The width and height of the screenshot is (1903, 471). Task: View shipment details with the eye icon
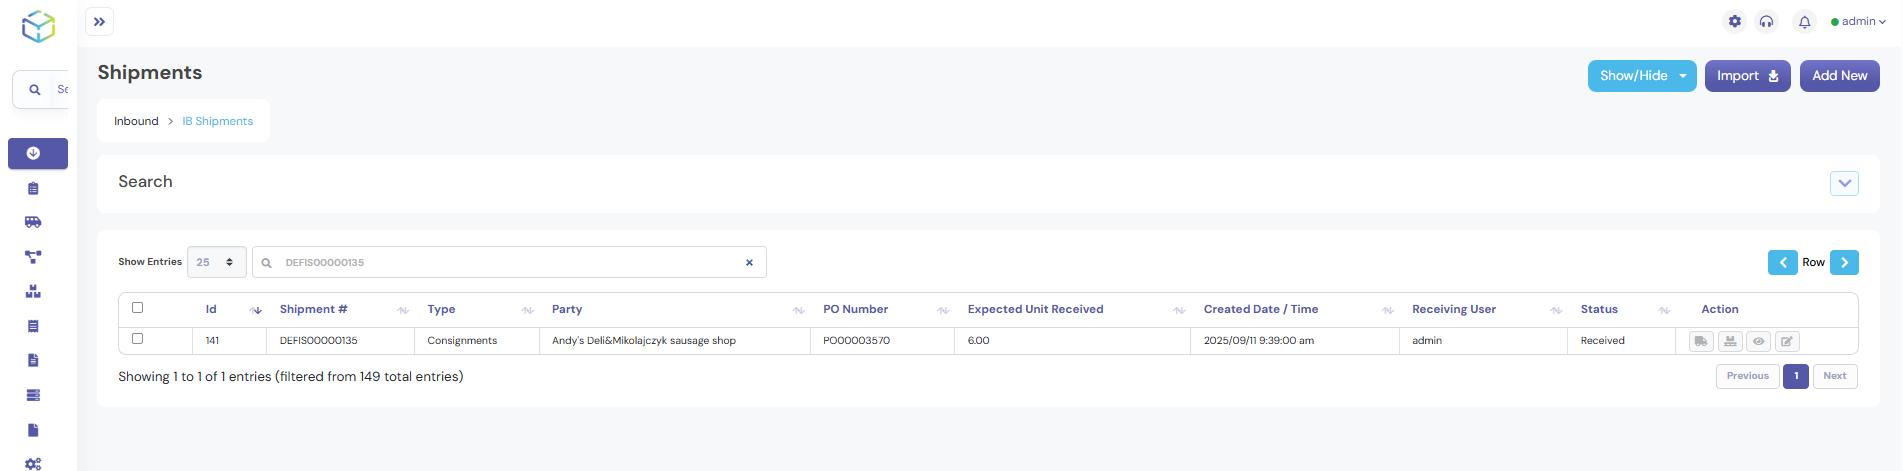click(x=1758, y=341)
